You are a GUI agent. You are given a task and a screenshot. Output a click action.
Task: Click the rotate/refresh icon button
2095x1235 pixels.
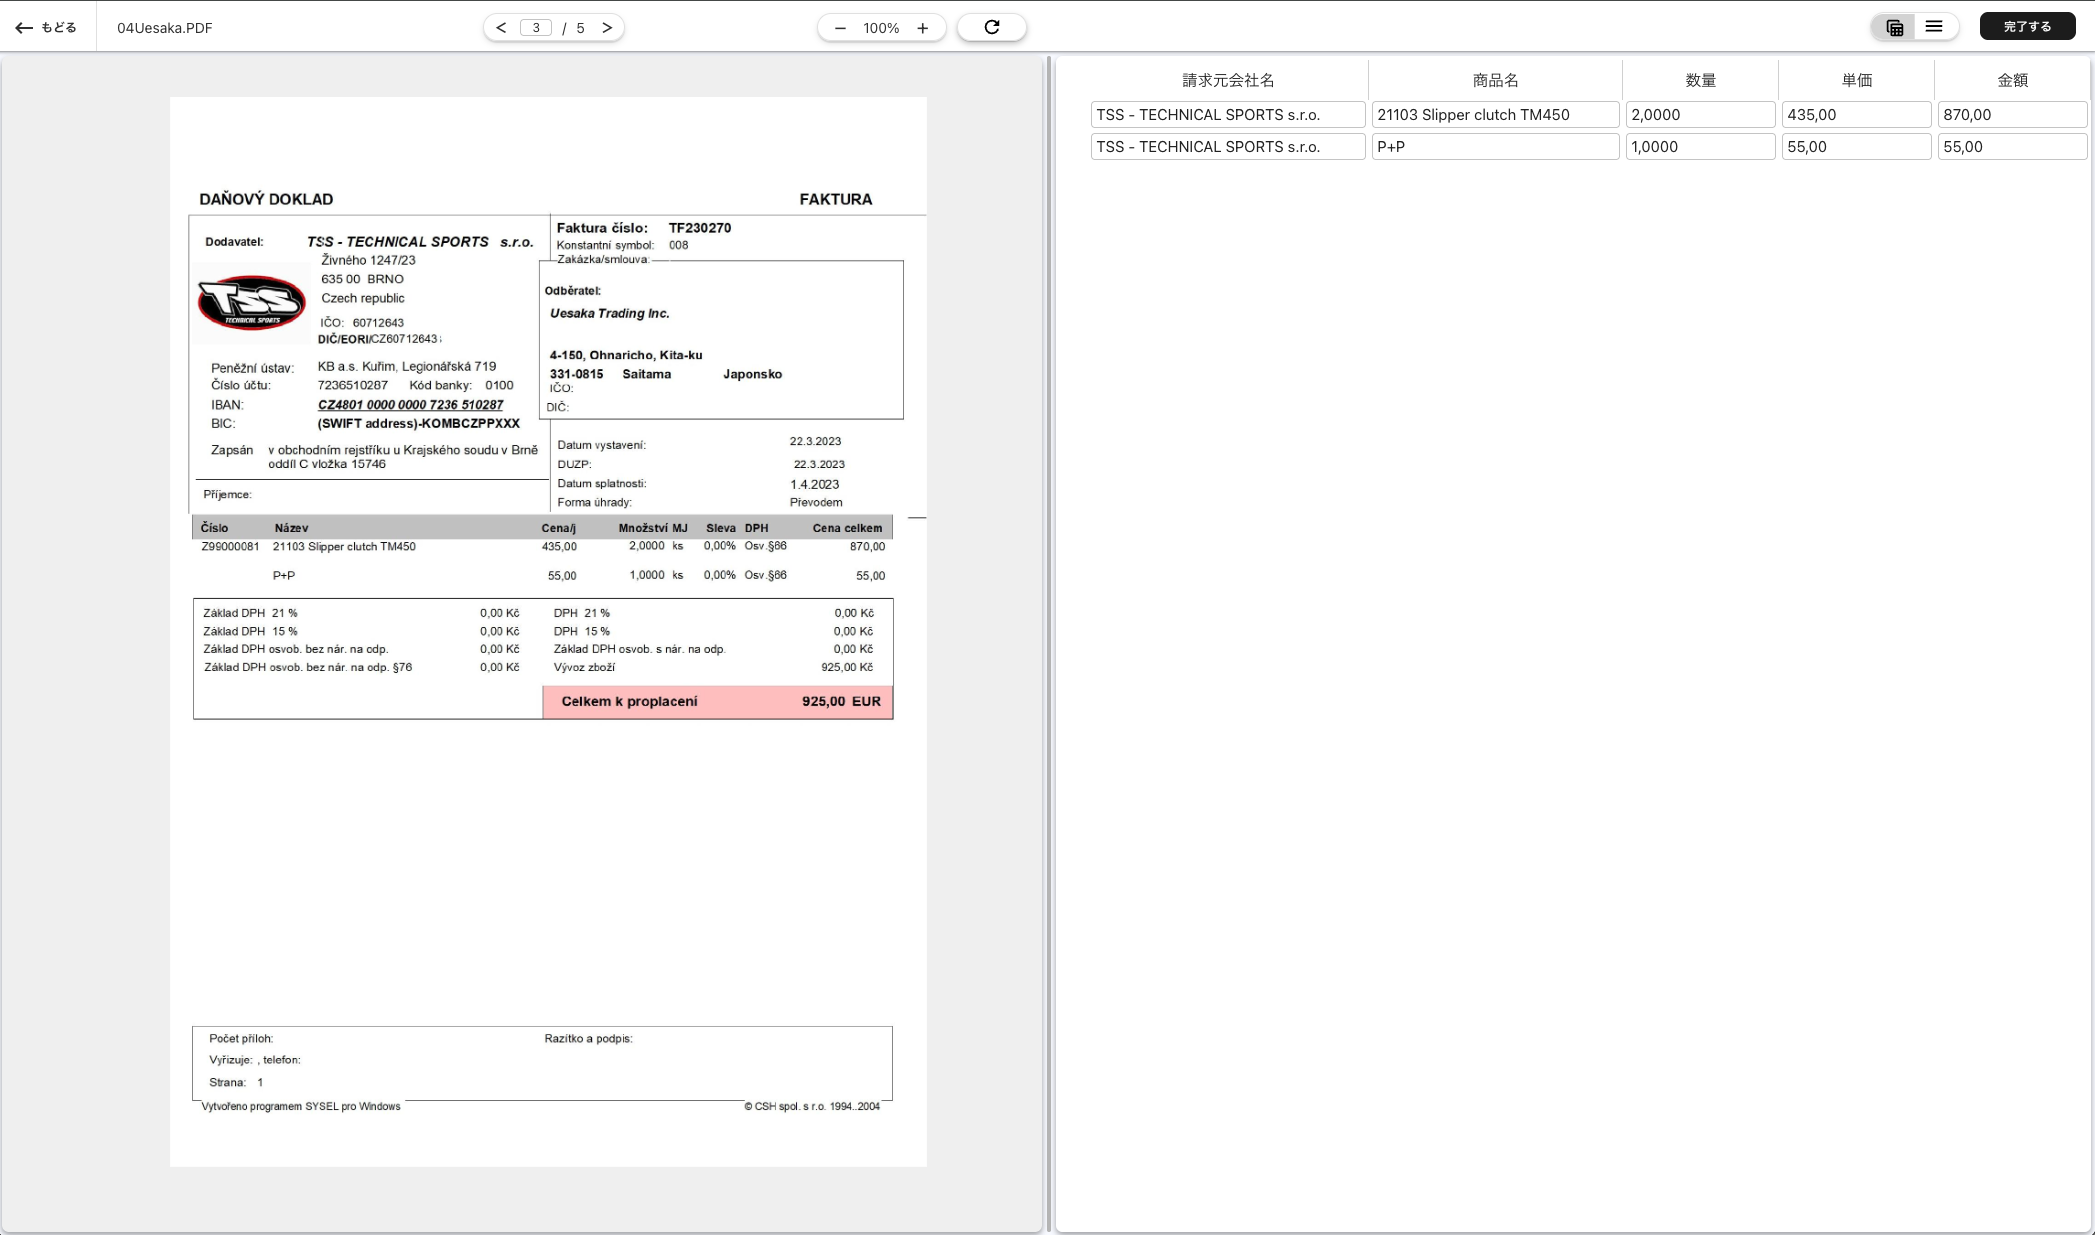click(x=992, y=27)
